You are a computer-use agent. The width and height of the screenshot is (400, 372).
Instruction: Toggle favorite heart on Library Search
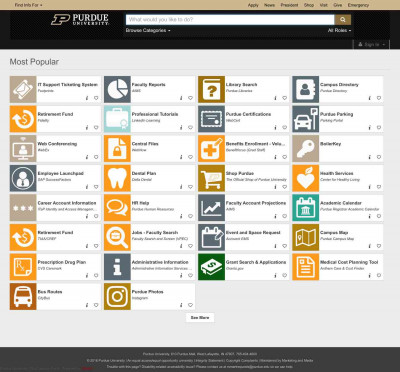click(x=285, y=98)
